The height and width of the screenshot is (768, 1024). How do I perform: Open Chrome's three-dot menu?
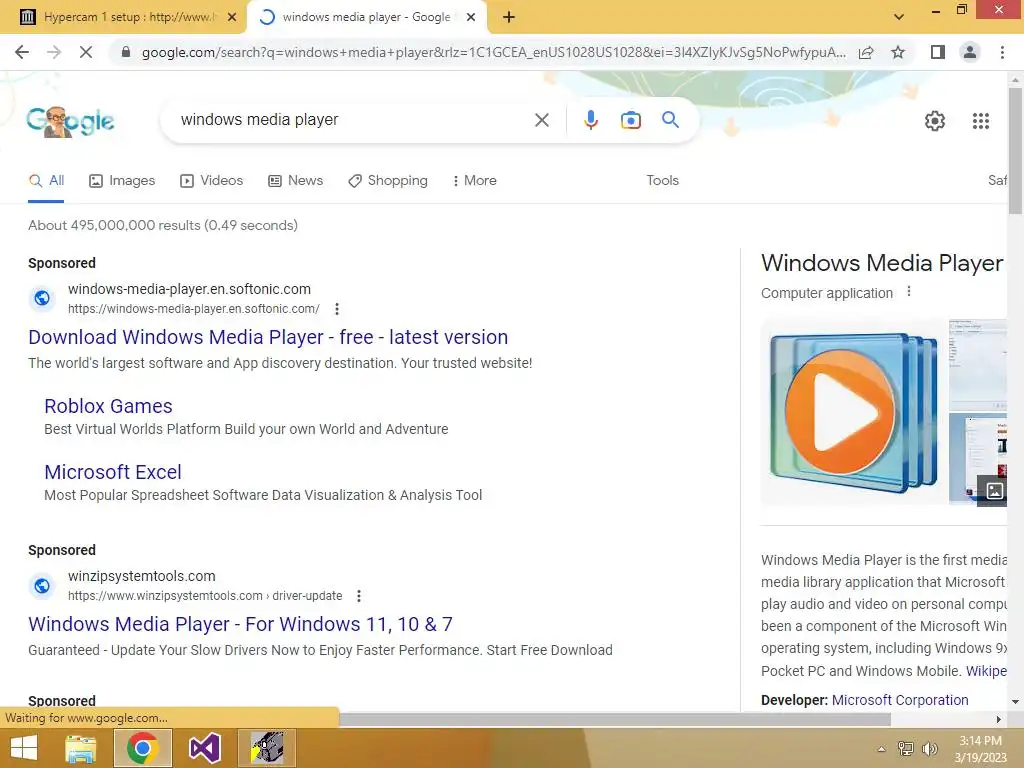[1002, 52]
